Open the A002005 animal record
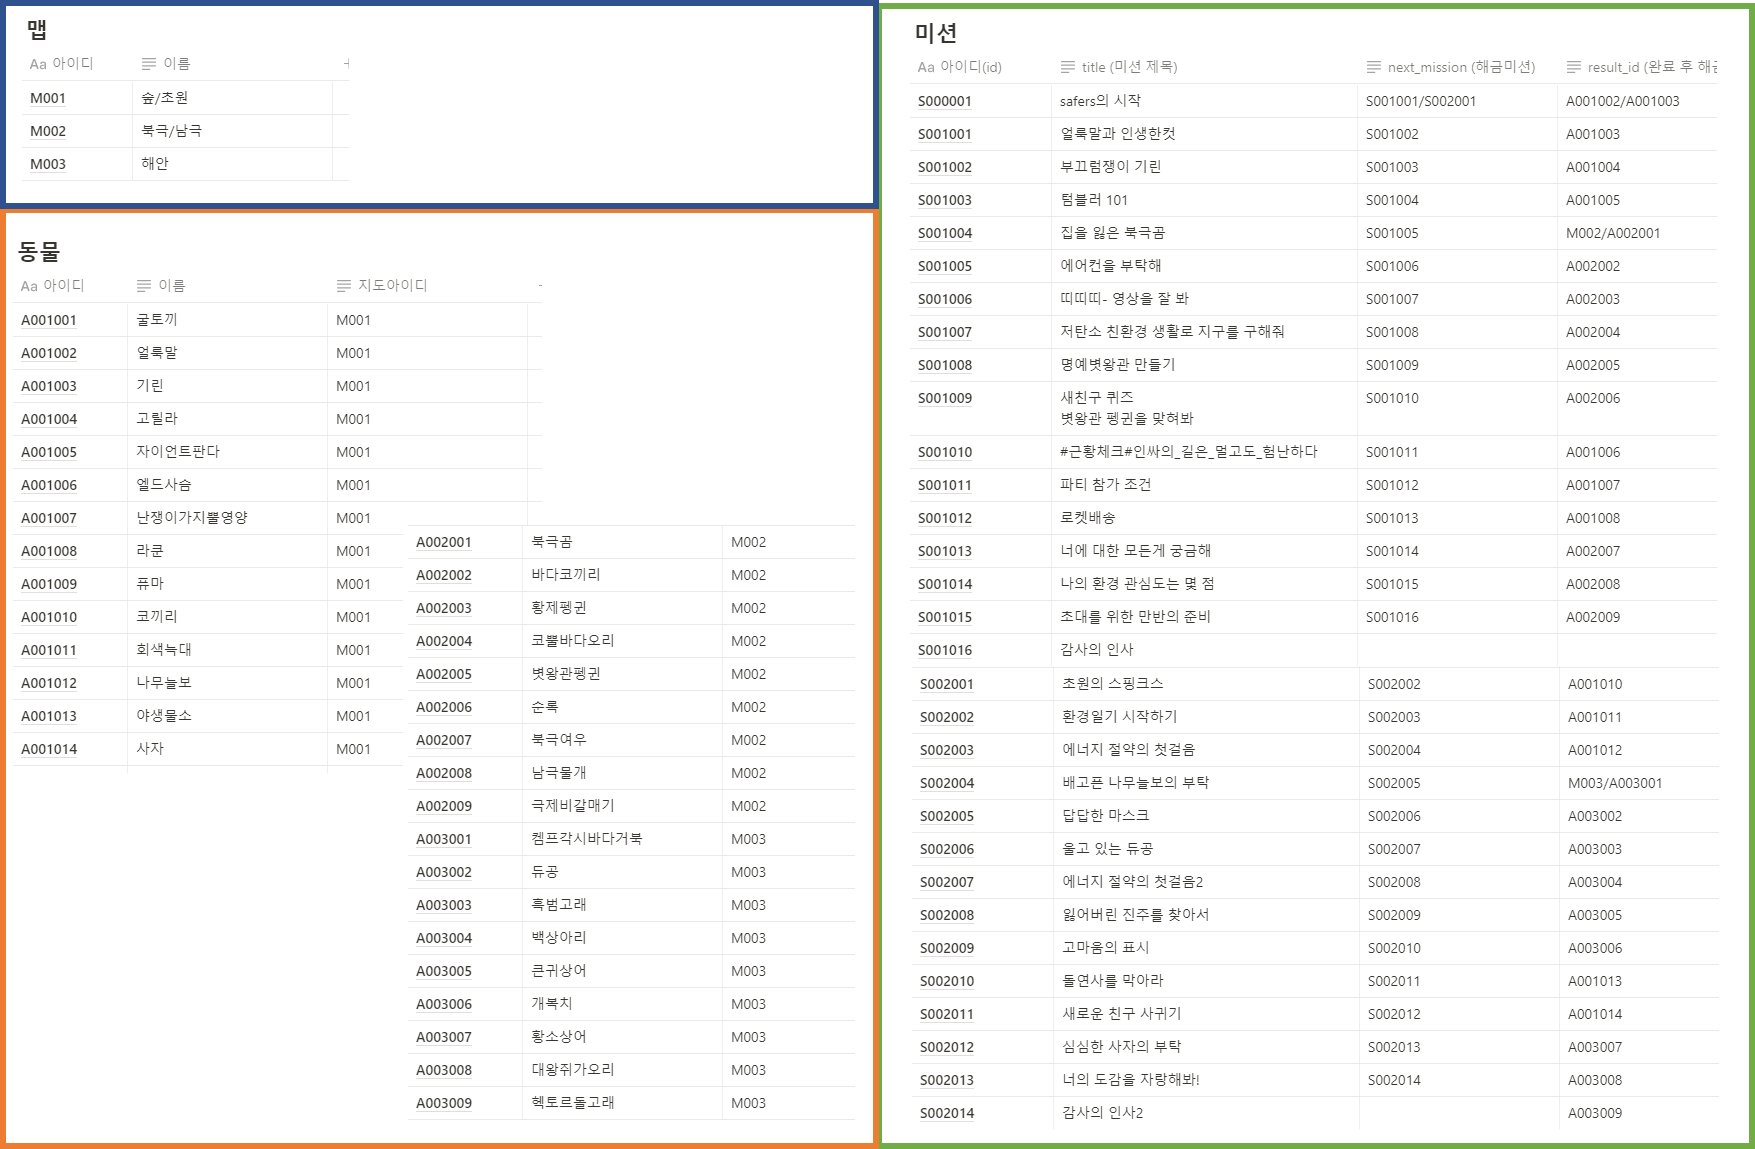 pos(444,674)
